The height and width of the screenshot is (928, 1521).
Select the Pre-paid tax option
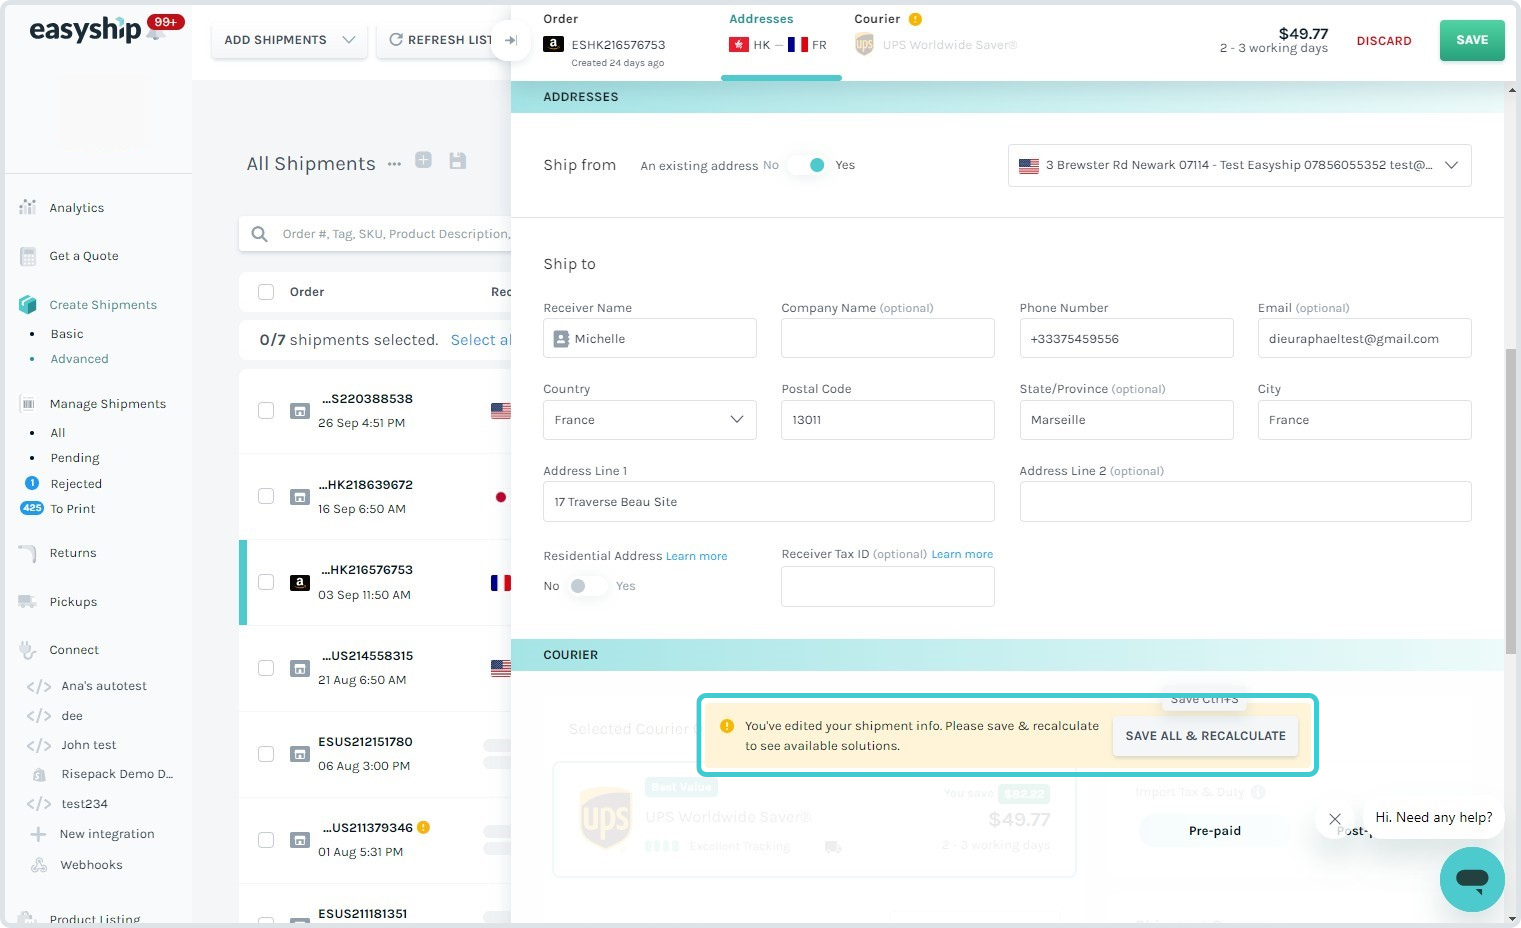tap(1214, 831)
